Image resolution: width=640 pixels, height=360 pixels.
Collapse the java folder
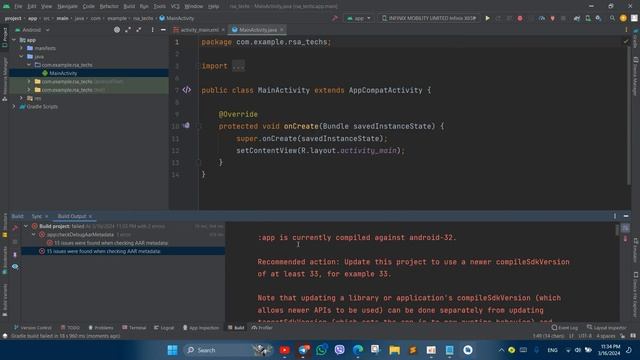(22, 56)
